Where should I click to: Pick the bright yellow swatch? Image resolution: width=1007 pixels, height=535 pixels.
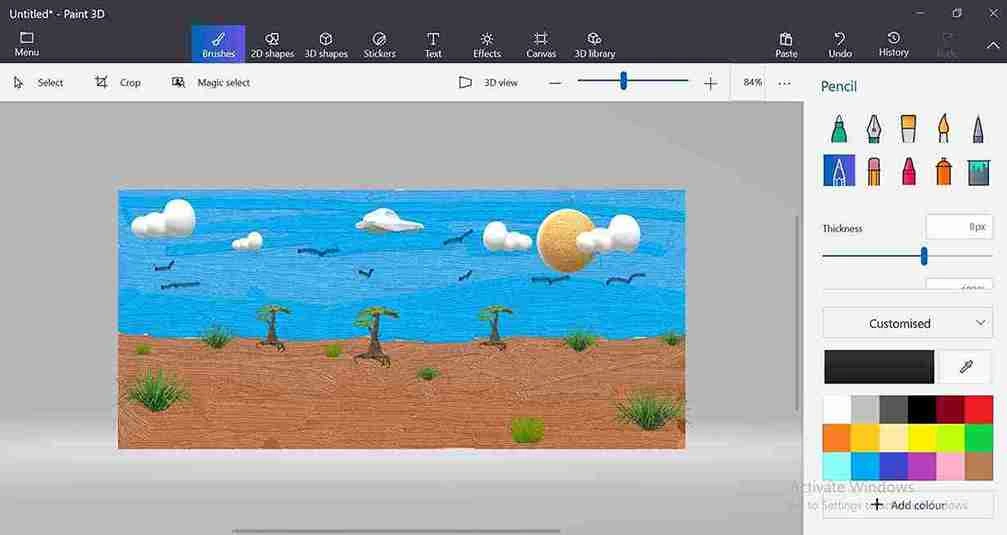click(x=922, y=438)
